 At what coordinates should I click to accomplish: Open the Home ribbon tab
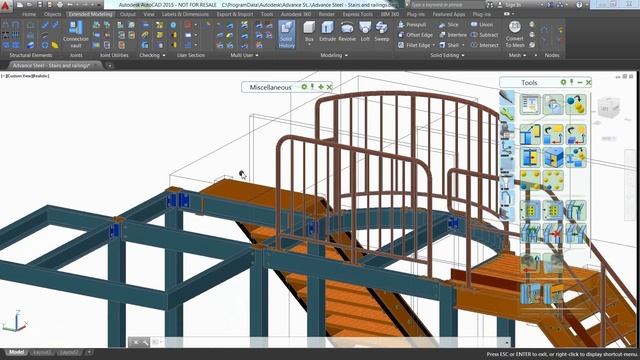pos(29,14)
